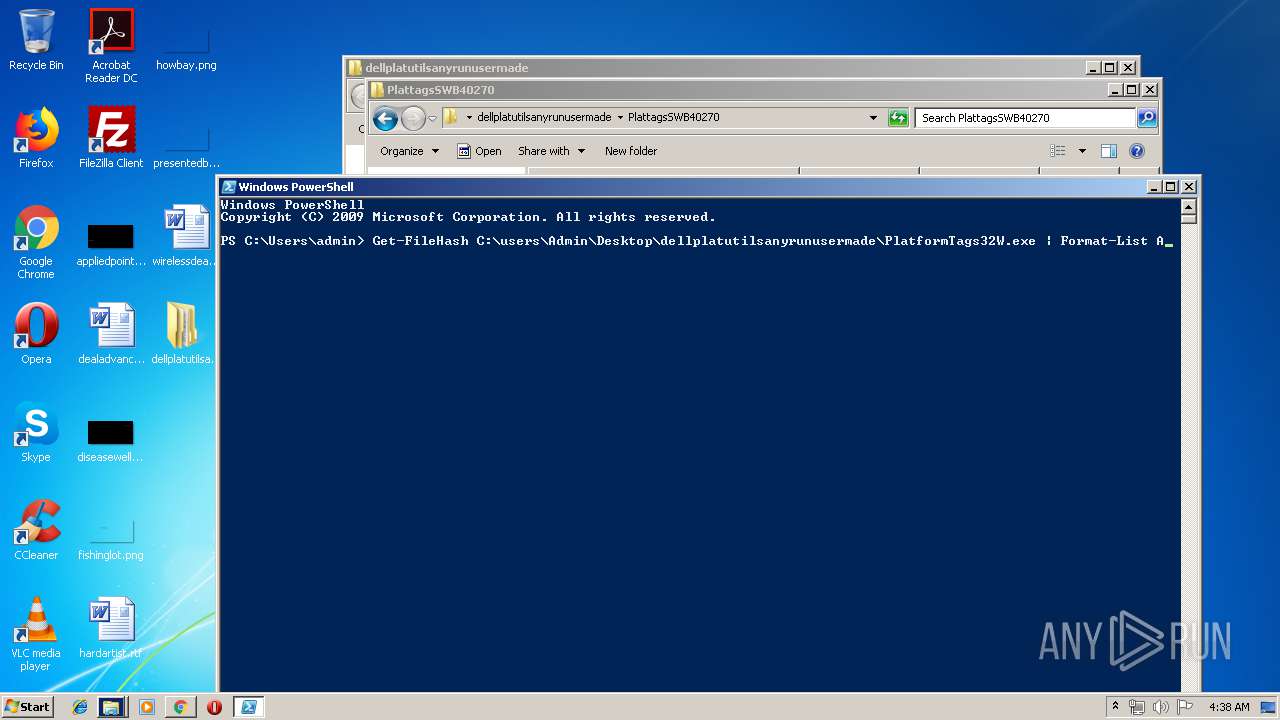Open VLC media player shortcut
The height and width of the screenshot is (720, 1280).
[36, 634]
